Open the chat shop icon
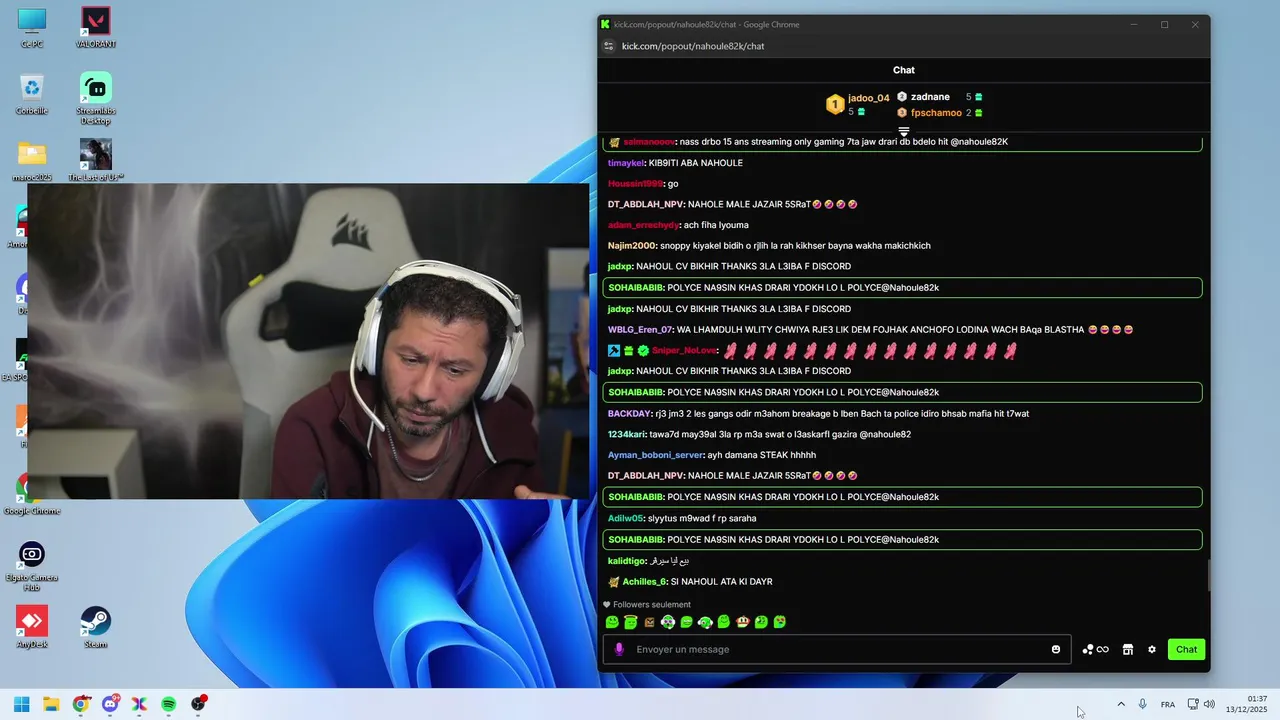1280x720 pixels. 1128,649
